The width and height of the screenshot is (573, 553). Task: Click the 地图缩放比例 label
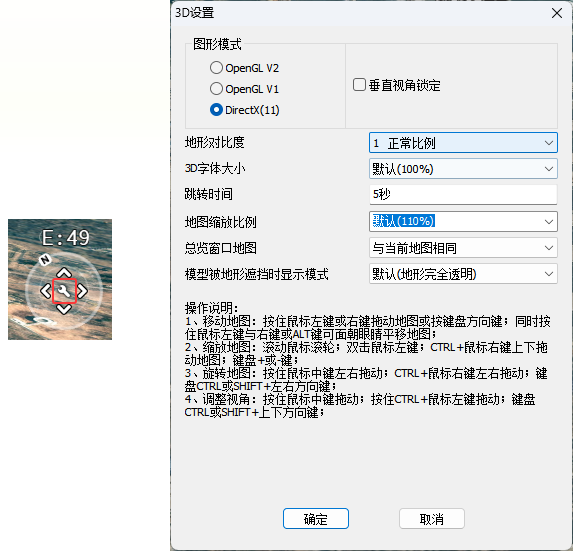(x=221, y=221)
